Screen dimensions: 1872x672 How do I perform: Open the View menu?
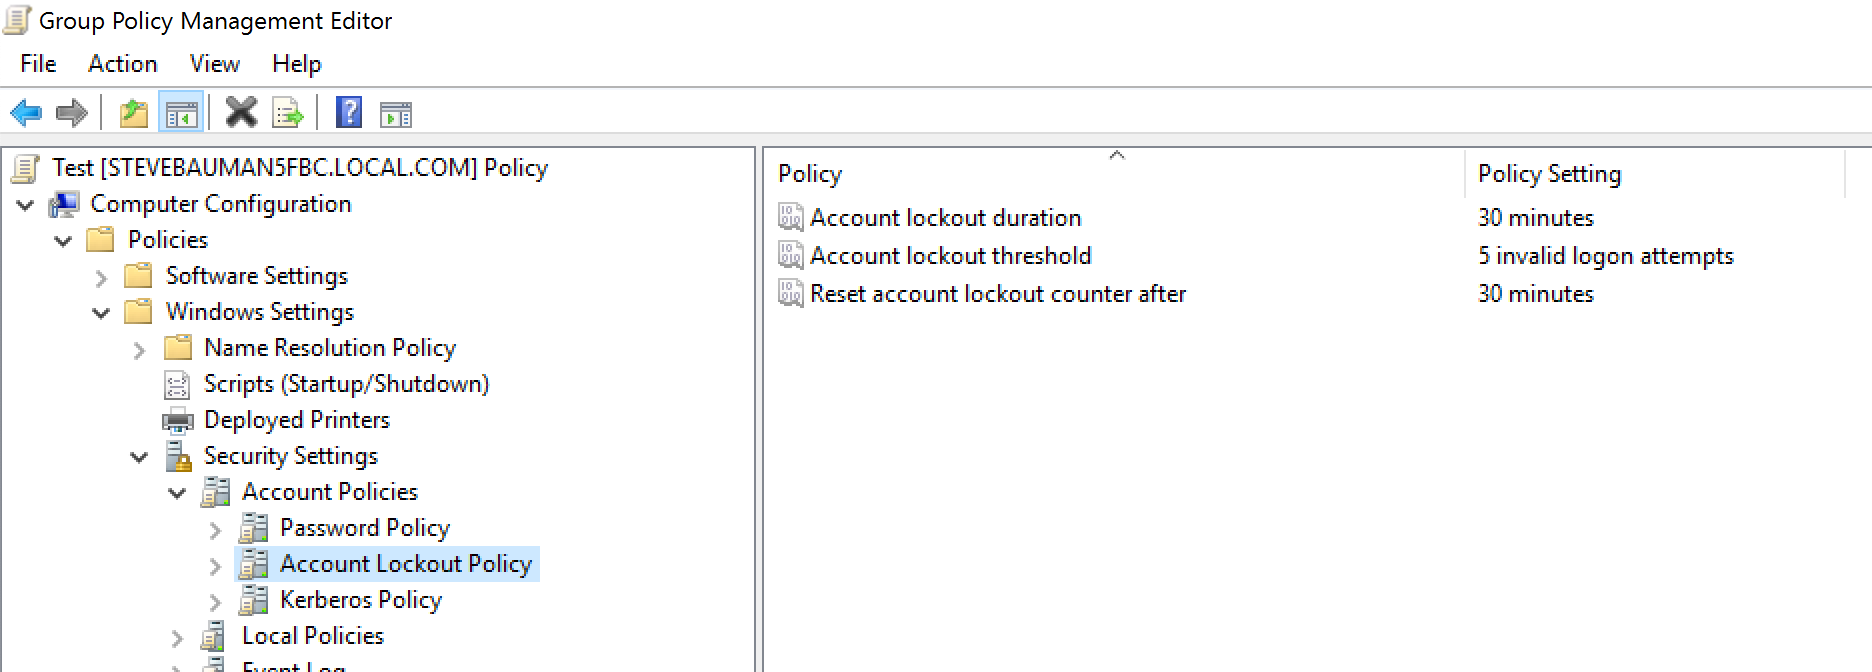tap(214, 63)
